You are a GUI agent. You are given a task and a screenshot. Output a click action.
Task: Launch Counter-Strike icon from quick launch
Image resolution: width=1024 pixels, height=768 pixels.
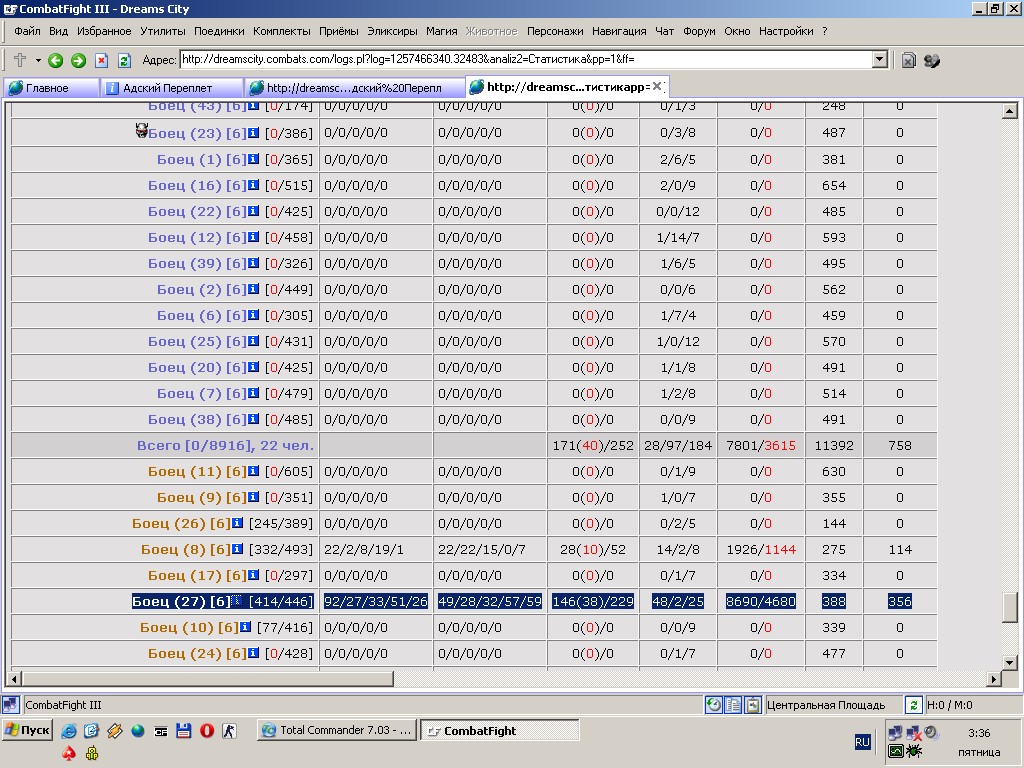[229, 731]
